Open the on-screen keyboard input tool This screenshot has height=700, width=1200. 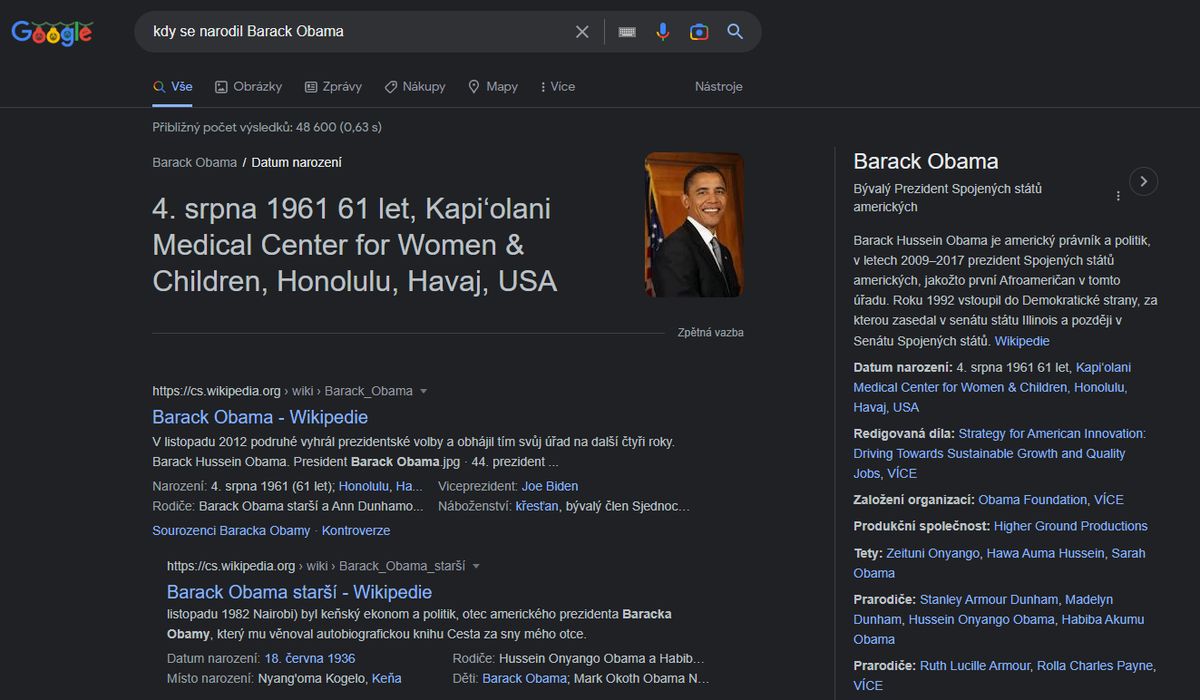[x=627, y=32]
